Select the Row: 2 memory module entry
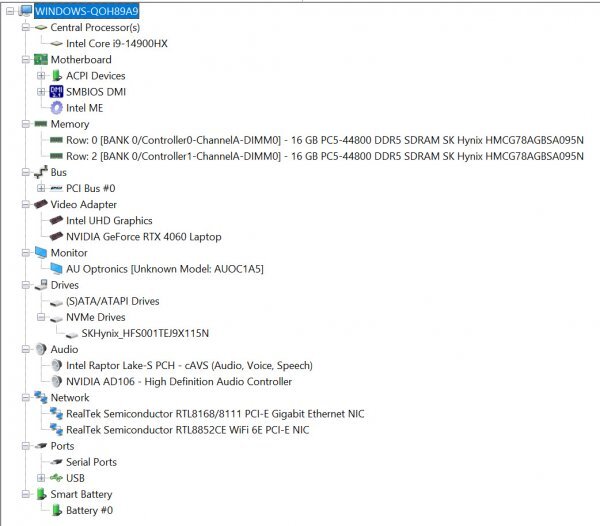 coord(325,156)
